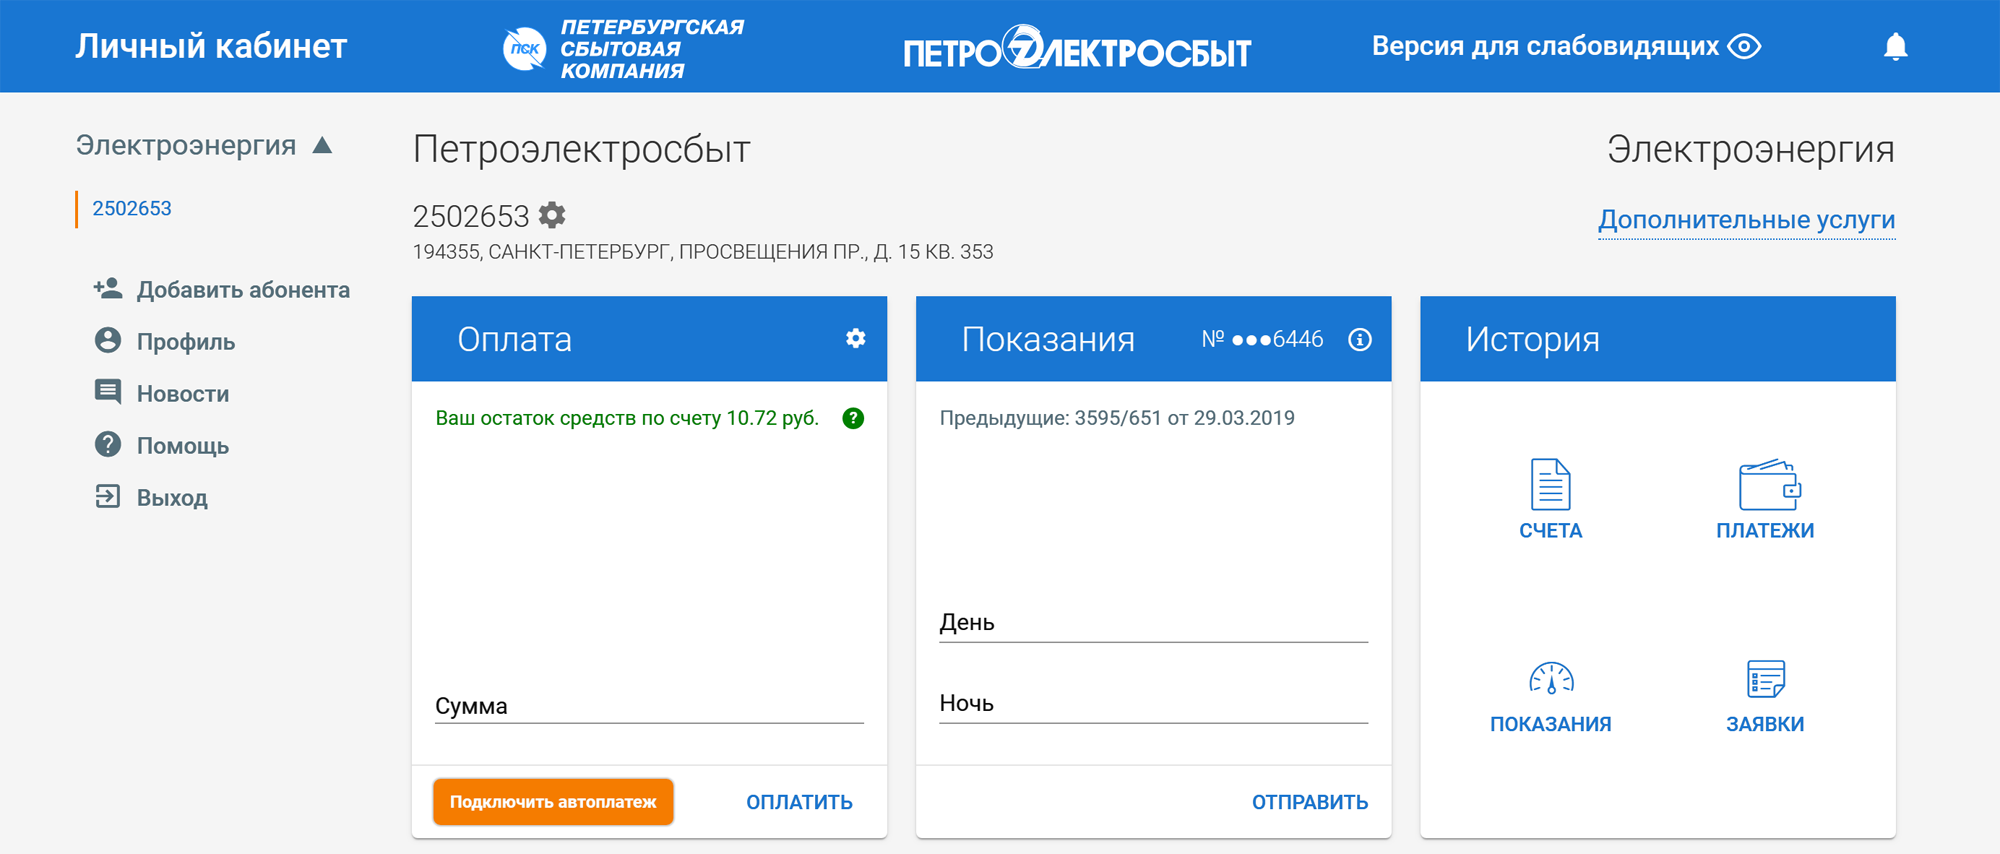The height and width of the screenshot is (854, 2000).
Task: Show meter info via the Показания info icon
Action: click(1360, 340)
